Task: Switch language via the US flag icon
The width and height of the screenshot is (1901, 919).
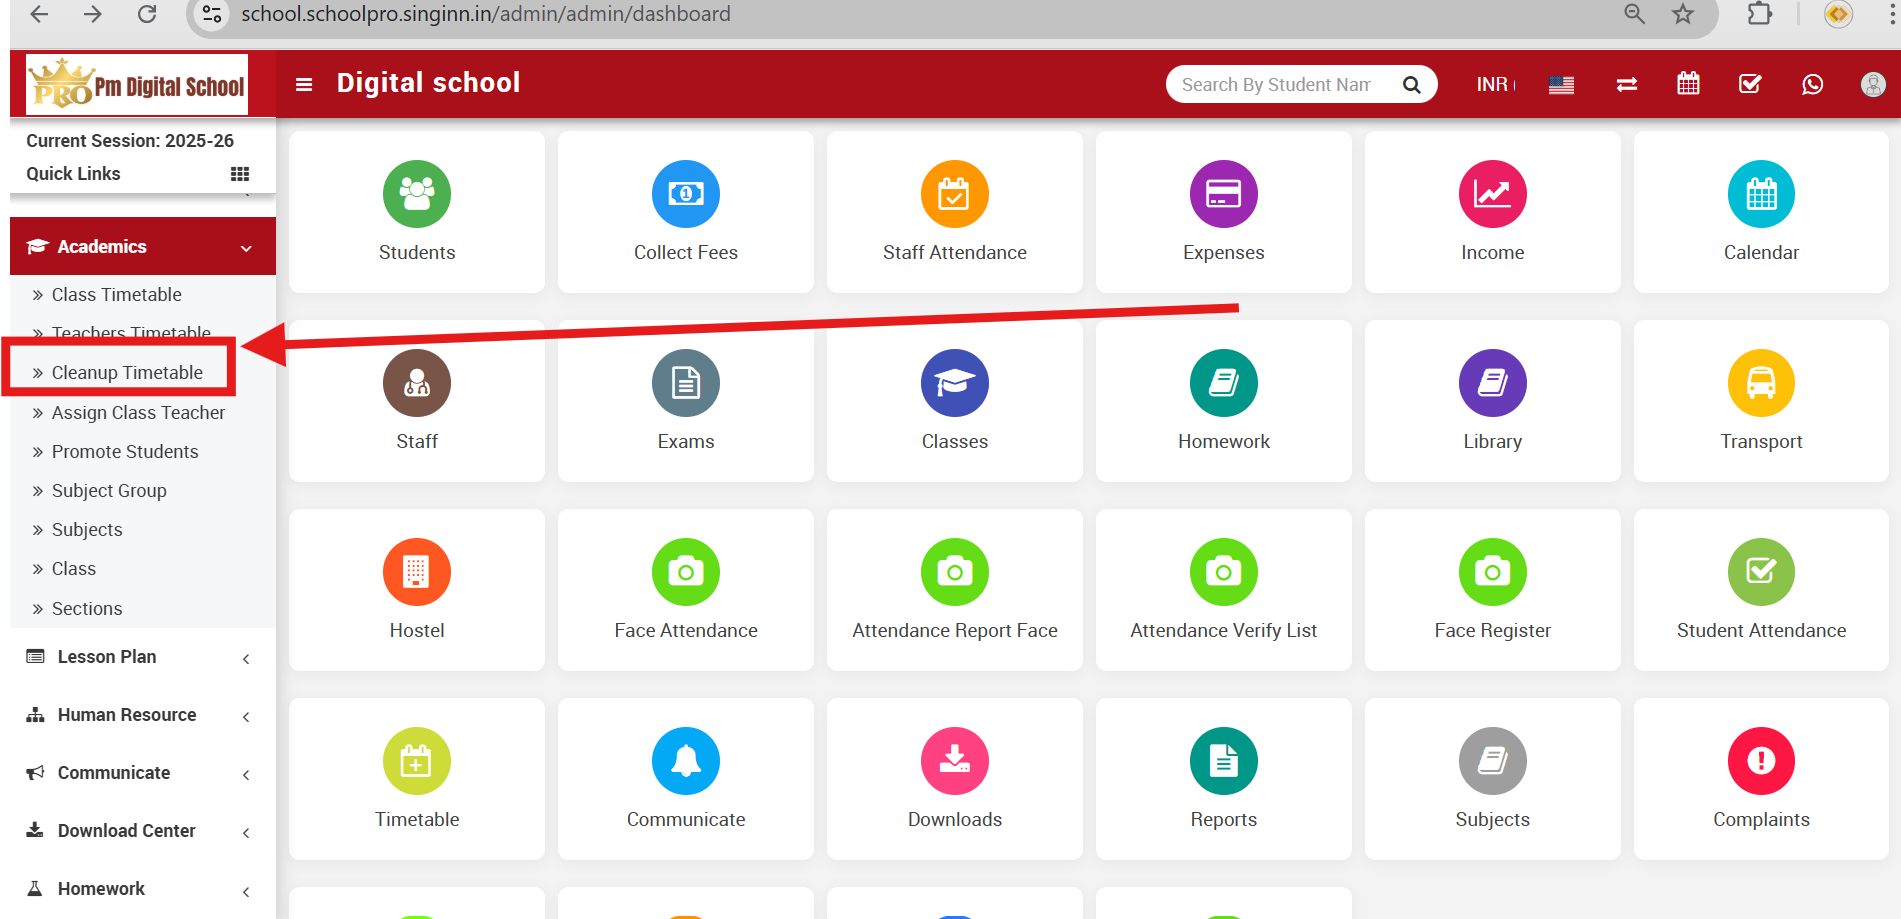Action: pyautogui.click(x=1561, y=84)
